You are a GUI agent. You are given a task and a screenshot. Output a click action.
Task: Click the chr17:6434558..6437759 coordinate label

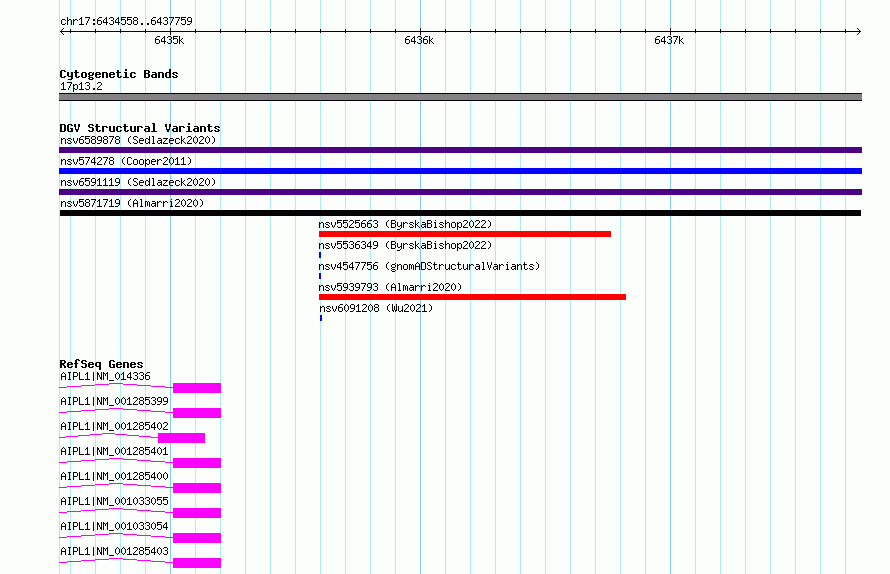[x=126, y=21]
